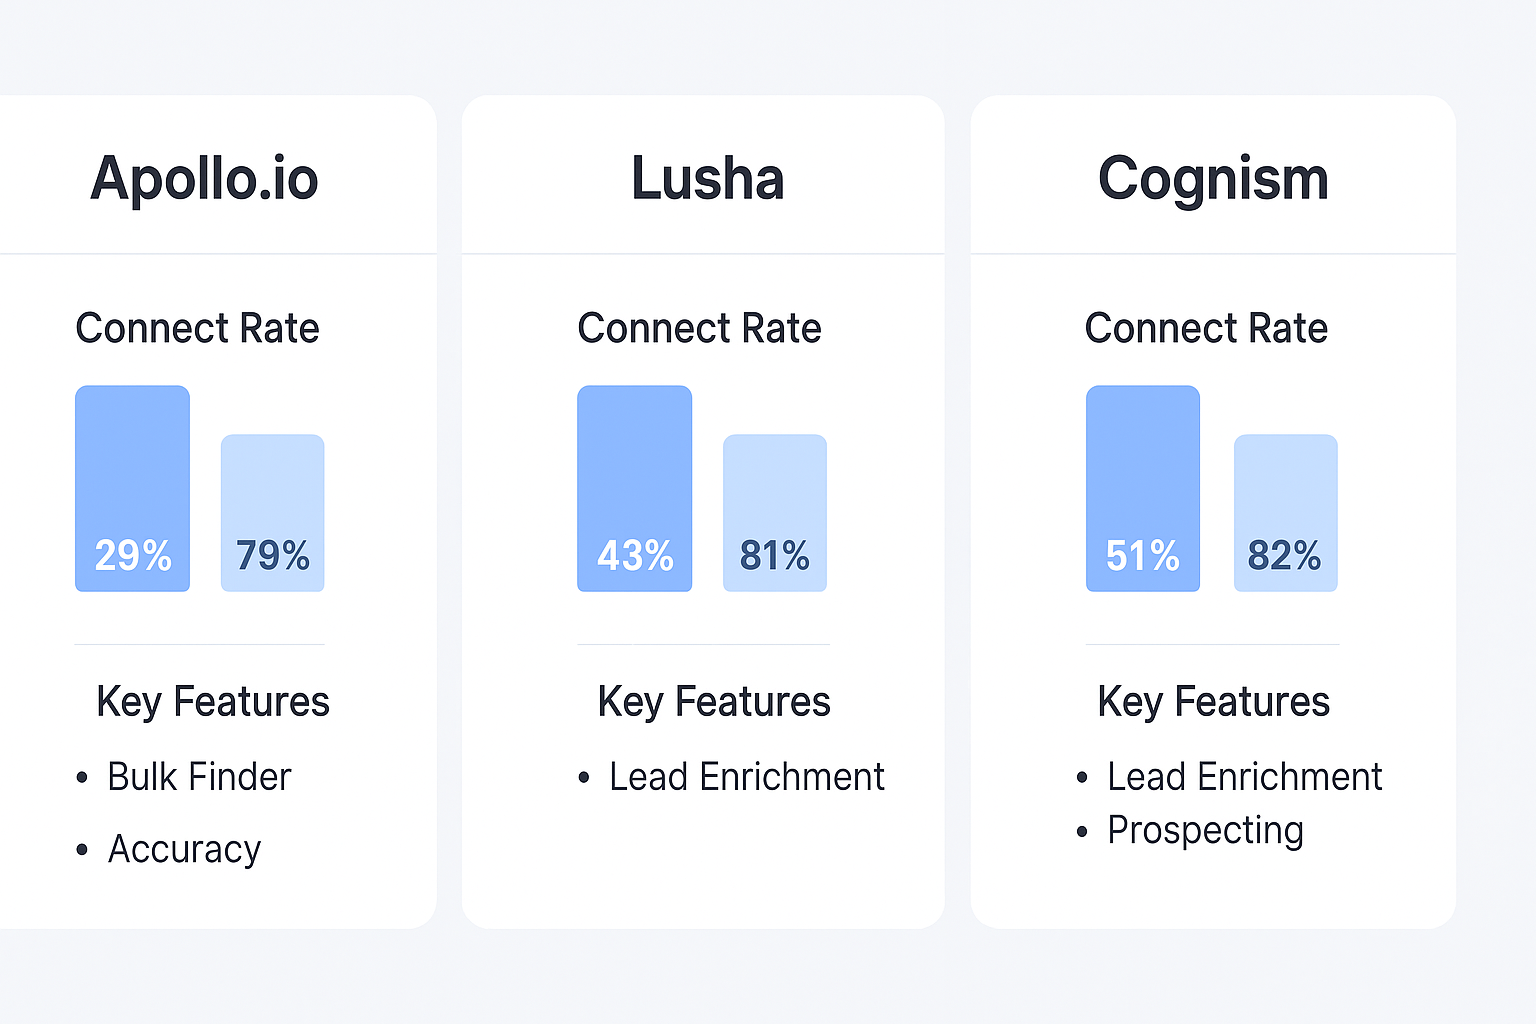This screenshot has width=1536, height=1024.
Task: Click Connect Rate label in Apollo.io card
Action: (197, 328)
